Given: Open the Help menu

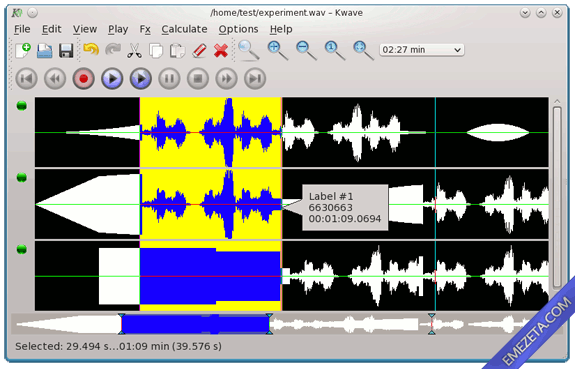Looking at the screenshot, I should (281, 29).
